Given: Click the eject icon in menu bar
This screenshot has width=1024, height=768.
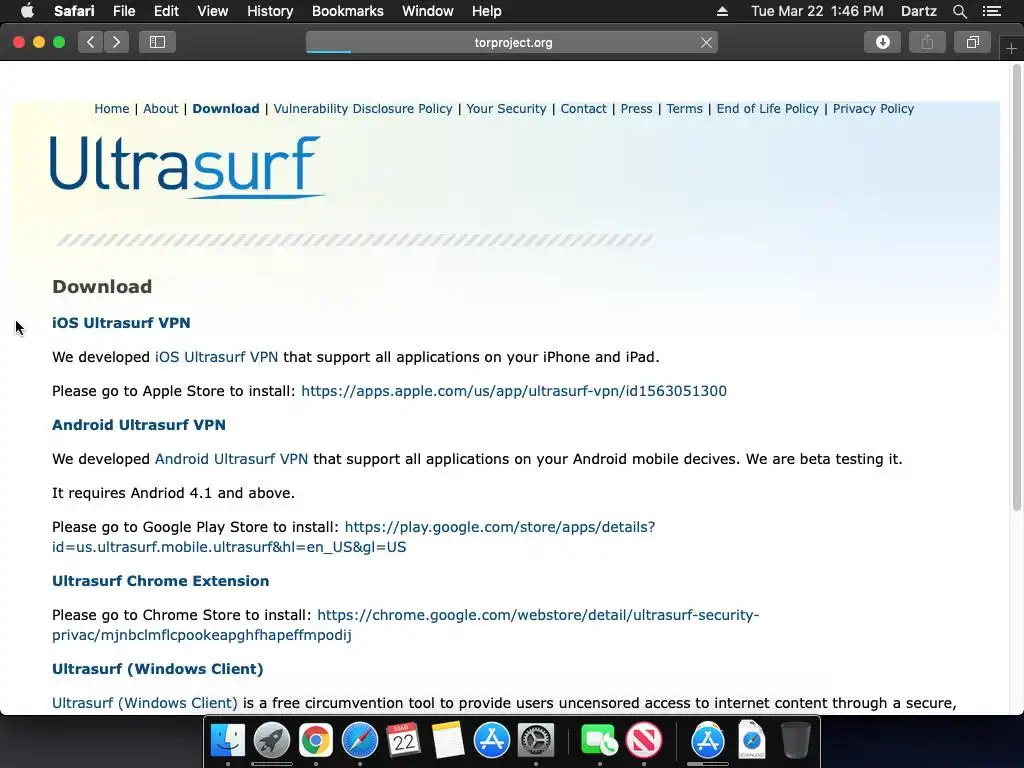Looking at the screenshot, I should click(722, 11).
